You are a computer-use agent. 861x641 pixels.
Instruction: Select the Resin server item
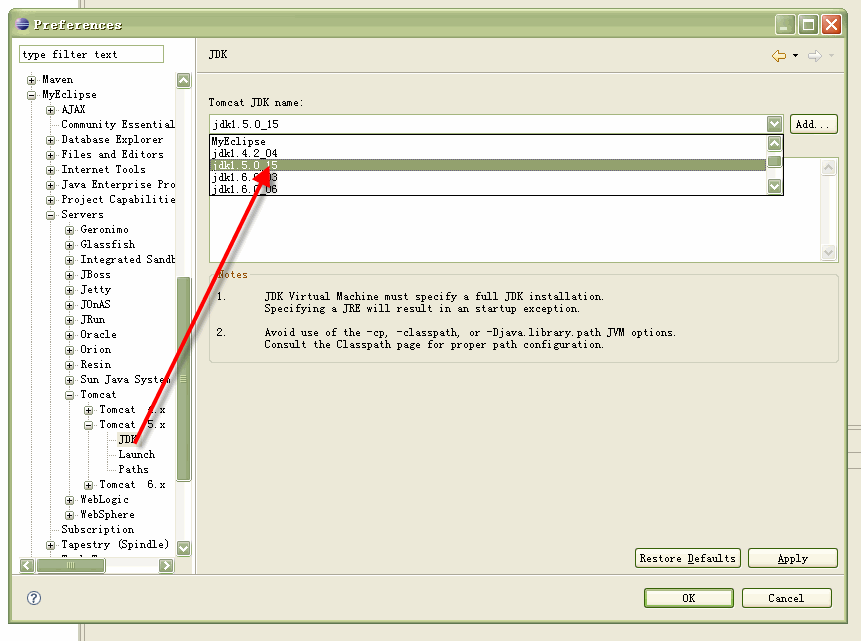tap(96, 365)
